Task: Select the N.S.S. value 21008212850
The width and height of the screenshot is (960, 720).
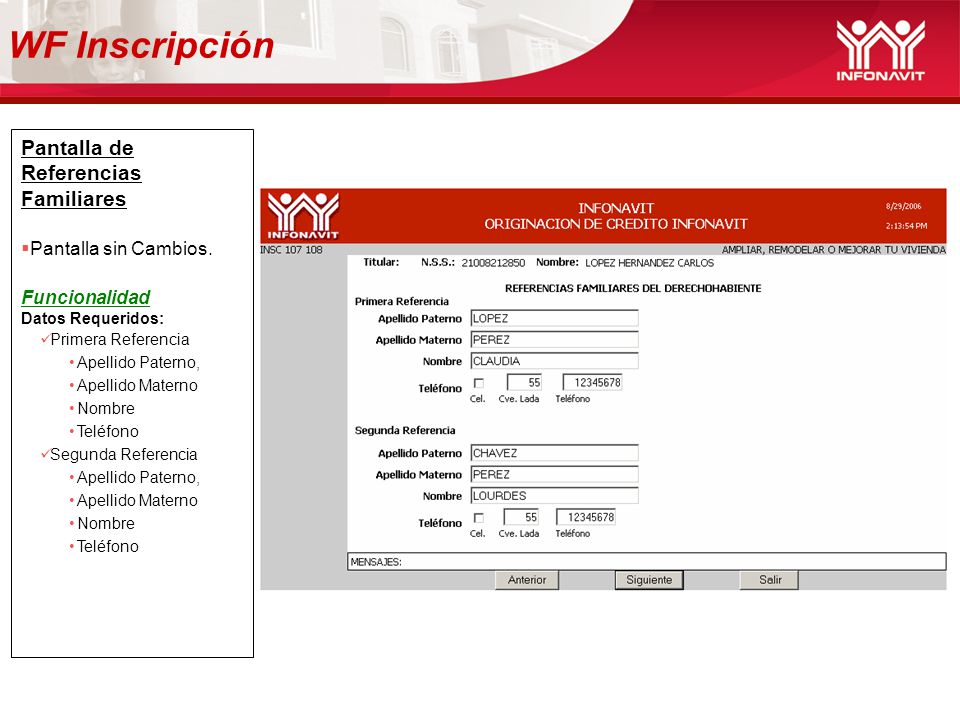Action: (493, 263)
